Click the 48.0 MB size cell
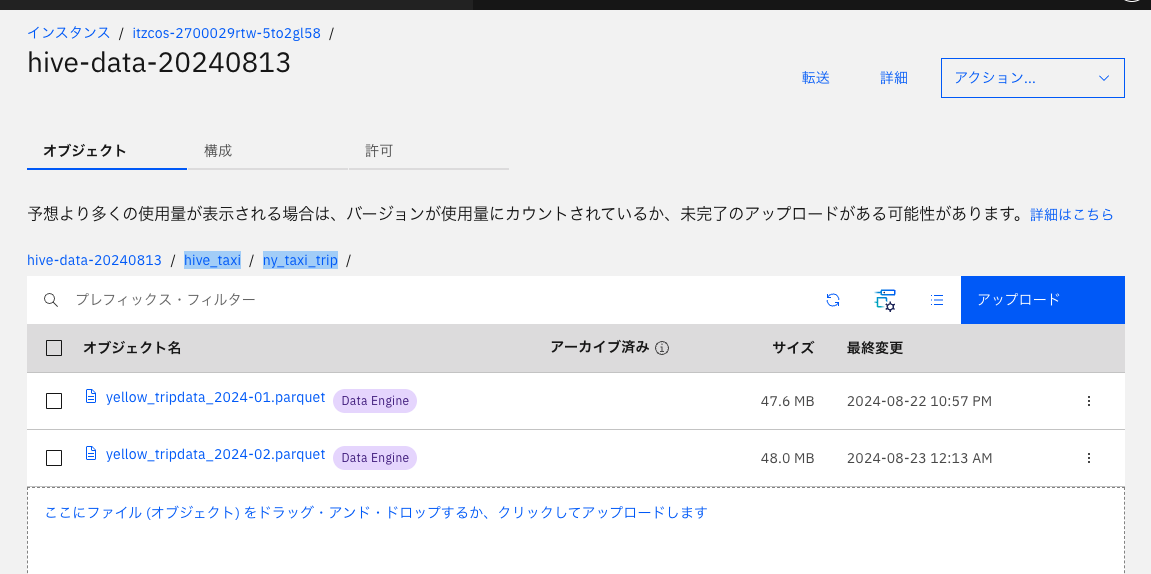 788,458
